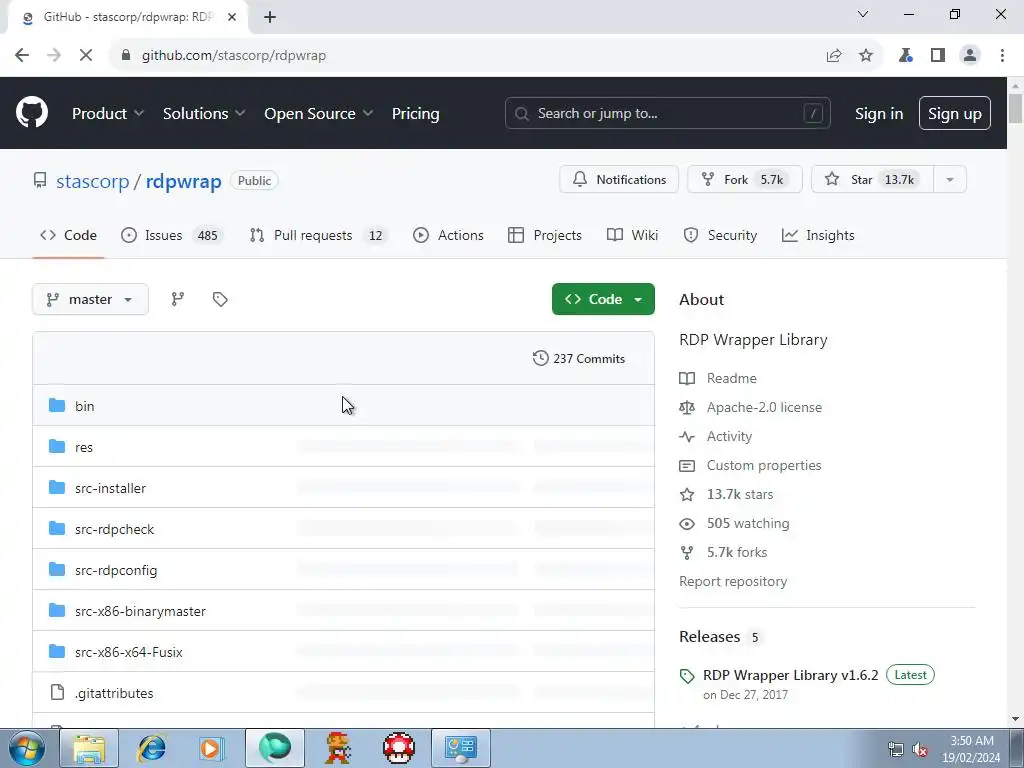Screen dimensions: 1024x768
Task: Switch to the Insights tab
Action: point(818,235)
